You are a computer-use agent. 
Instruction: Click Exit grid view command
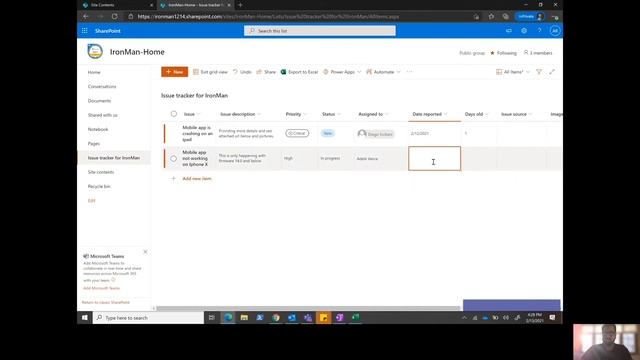210,72
